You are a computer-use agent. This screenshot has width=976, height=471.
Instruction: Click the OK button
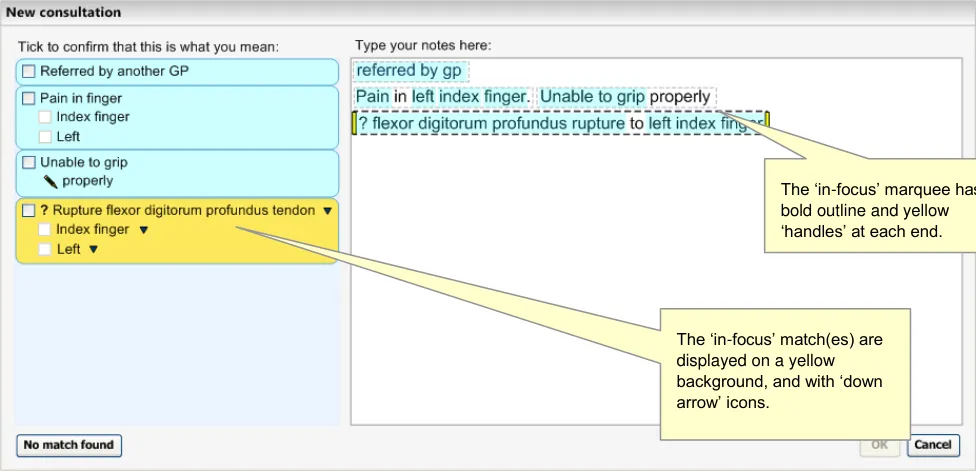(880, 445)
